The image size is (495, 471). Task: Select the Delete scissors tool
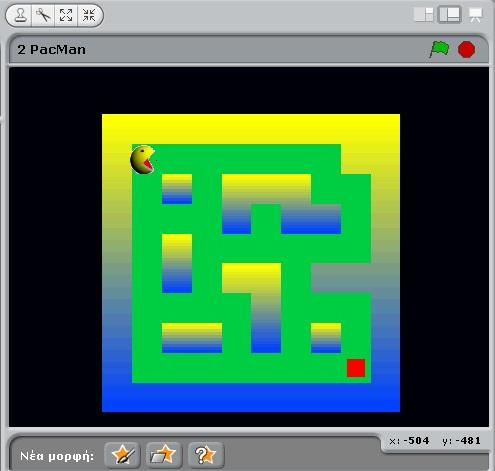43,15
